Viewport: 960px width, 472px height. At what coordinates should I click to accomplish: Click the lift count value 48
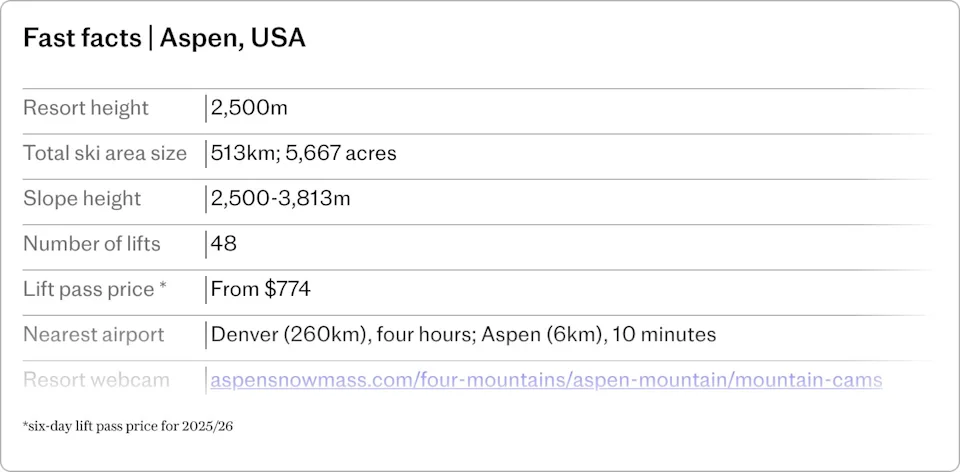pos(224,244)
